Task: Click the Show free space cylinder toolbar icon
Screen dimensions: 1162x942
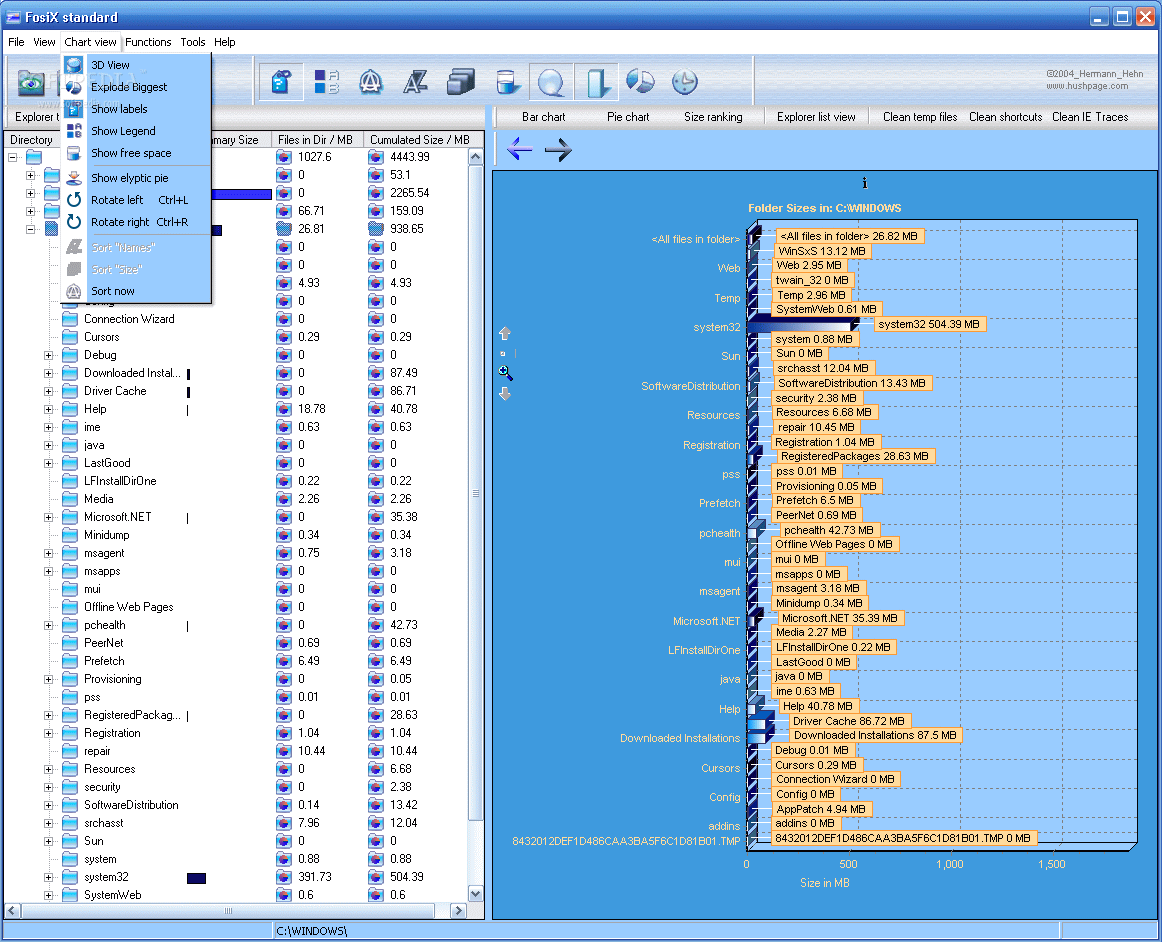Action: [507, 82]
